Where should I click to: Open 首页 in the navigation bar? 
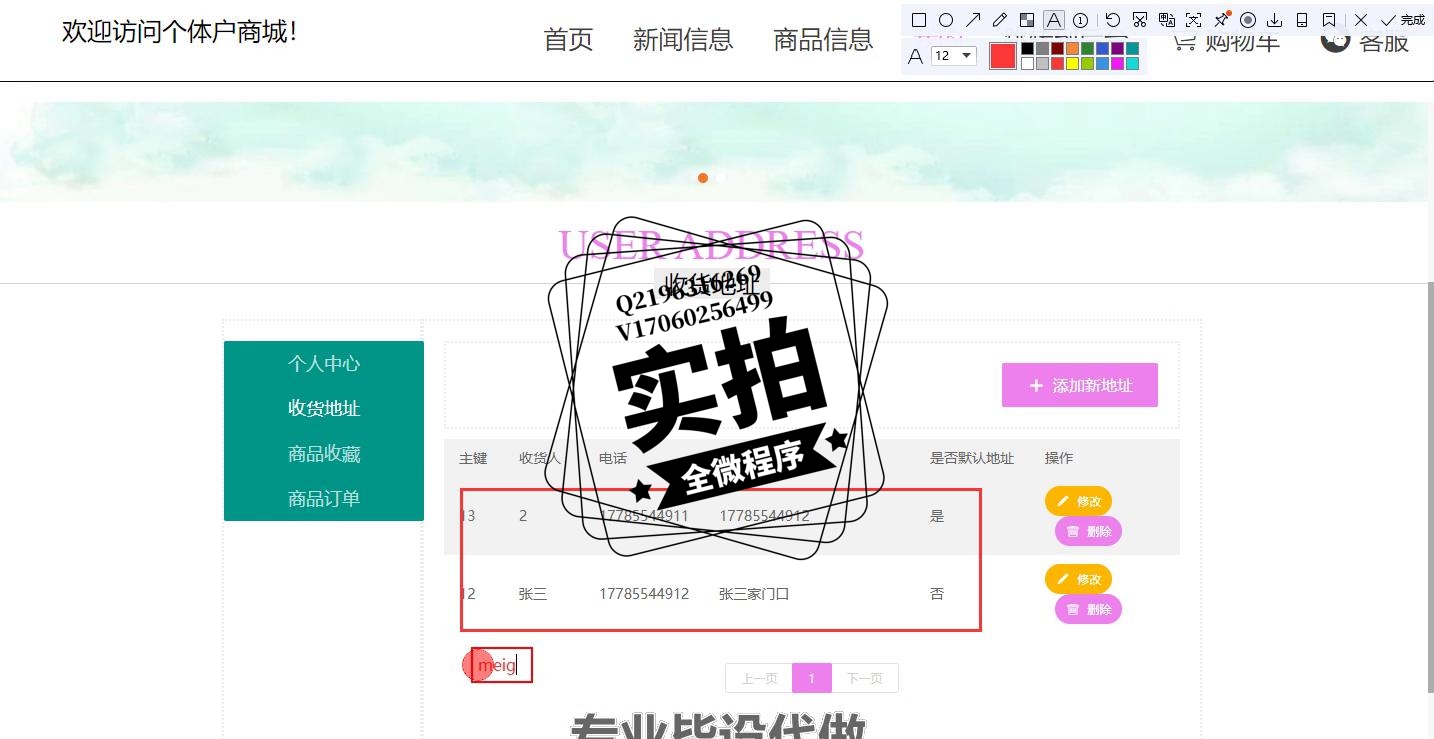pos(568,40)
